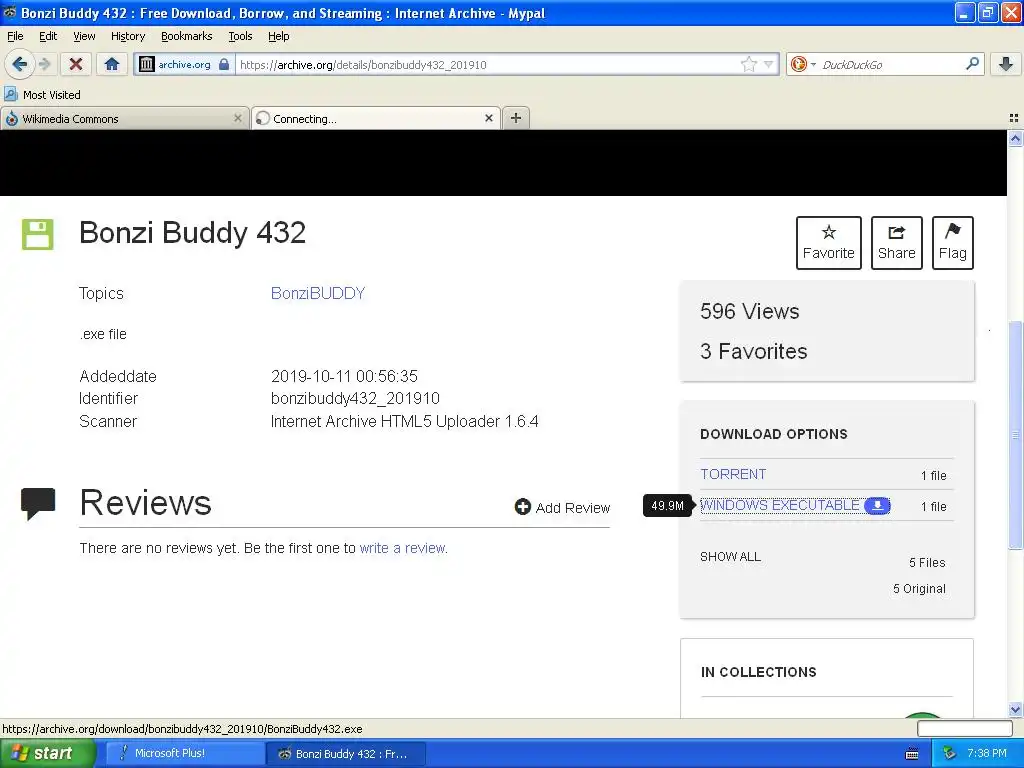Screen dimensions: 1024x768
Task: Close the Connecting... tab
Action: 488,118
